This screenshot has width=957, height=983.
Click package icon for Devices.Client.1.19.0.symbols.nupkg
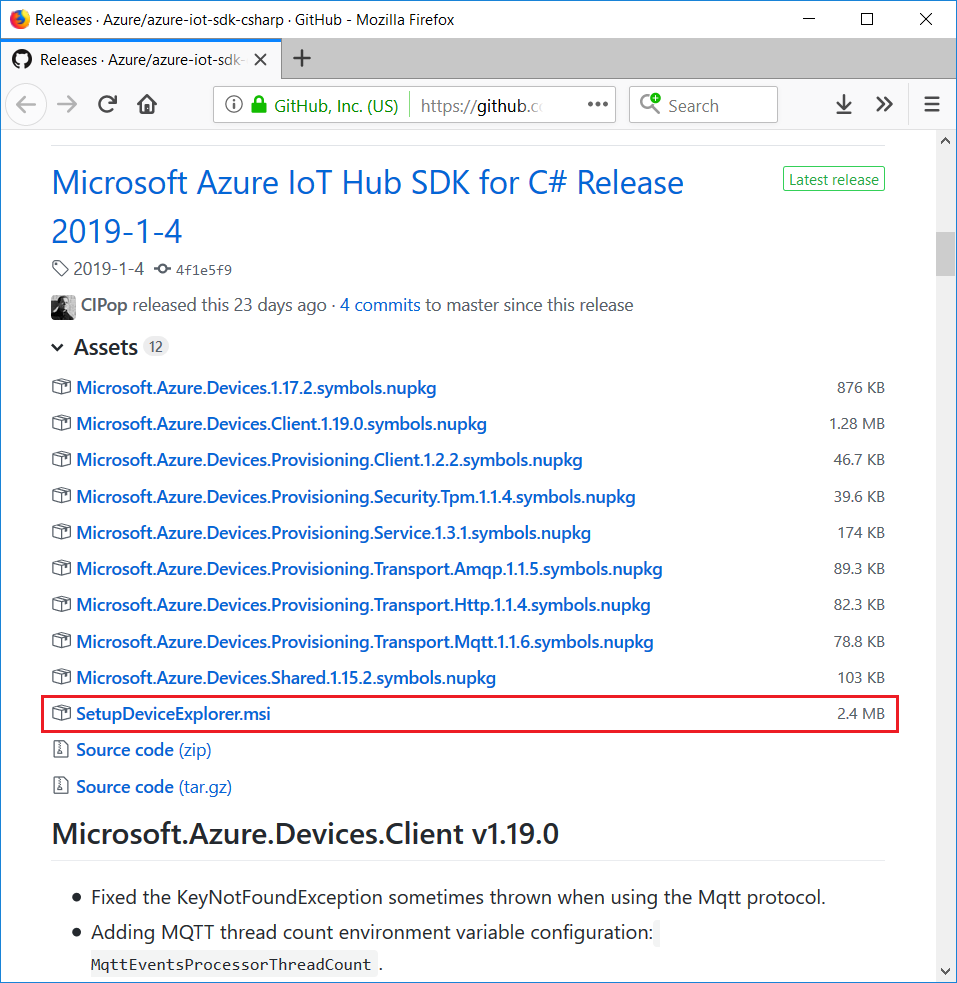click(x=61, y=423)
